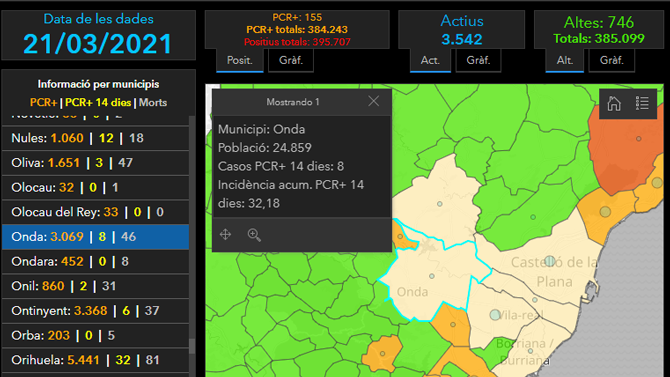Click the municipality list scrollbar thumb
This screenshot has width=670, height=377.
(x=192, y=346)
